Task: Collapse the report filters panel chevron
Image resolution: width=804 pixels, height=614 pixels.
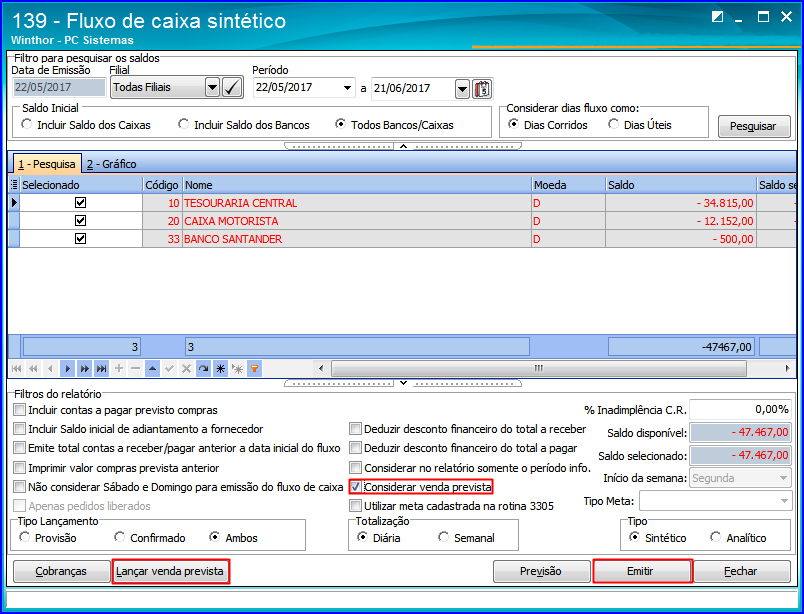Action: (x=403, y=383)
